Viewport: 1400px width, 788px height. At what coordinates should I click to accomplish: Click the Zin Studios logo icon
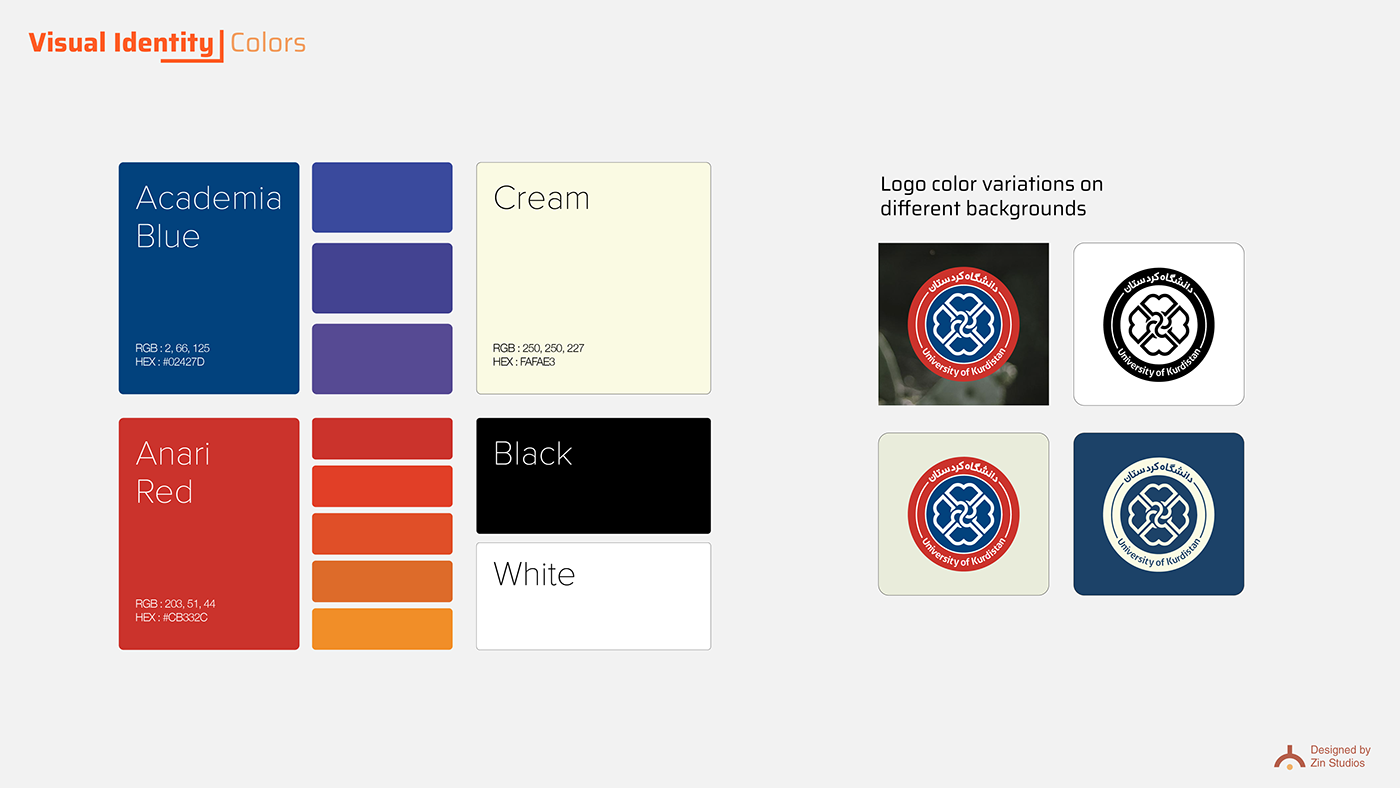pos(1289,757)
